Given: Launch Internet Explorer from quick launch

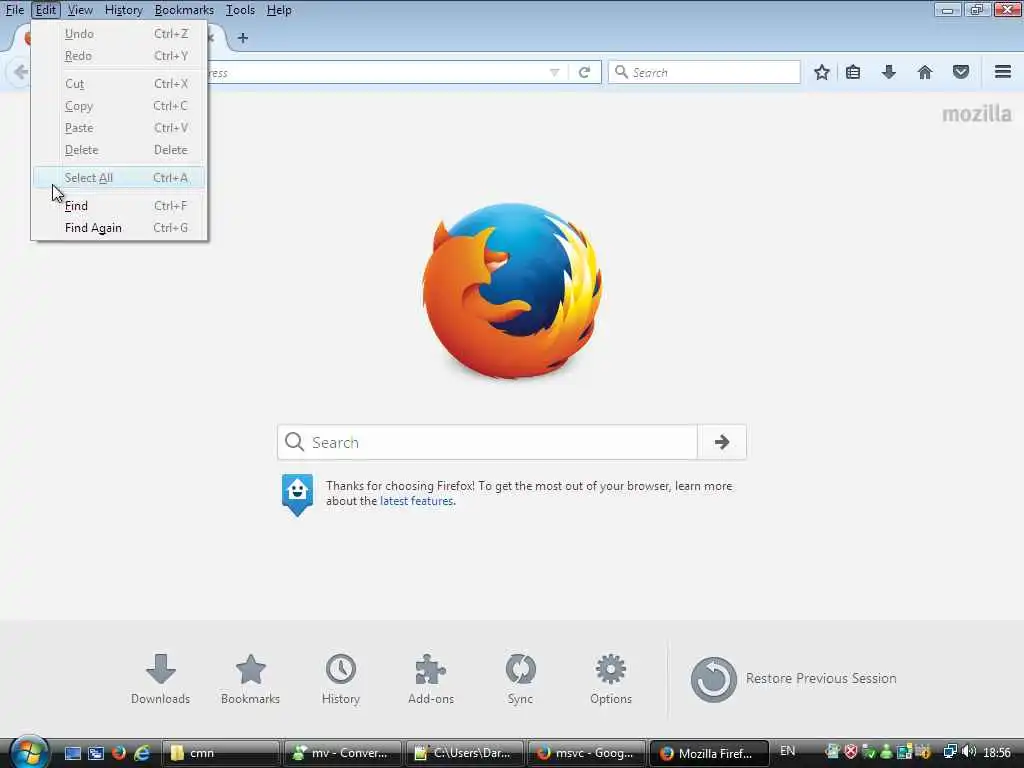Looking at the screenshot, I should [142, 753].
